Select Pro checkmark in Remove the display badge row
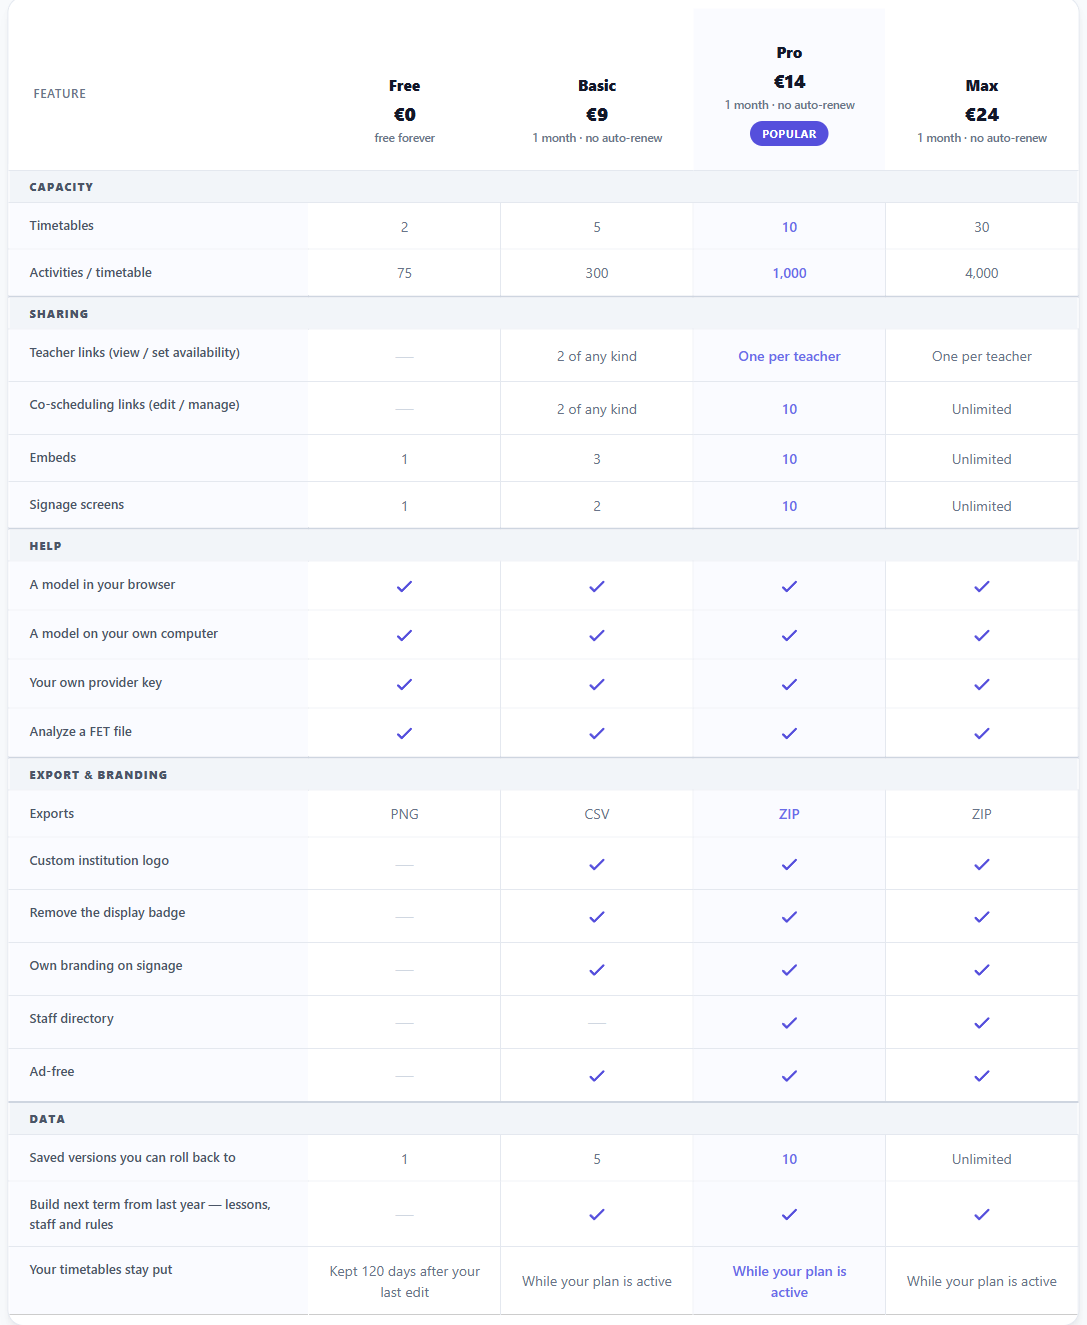The height and width of the screenshot is (1325, 1087). coord(789,917)
